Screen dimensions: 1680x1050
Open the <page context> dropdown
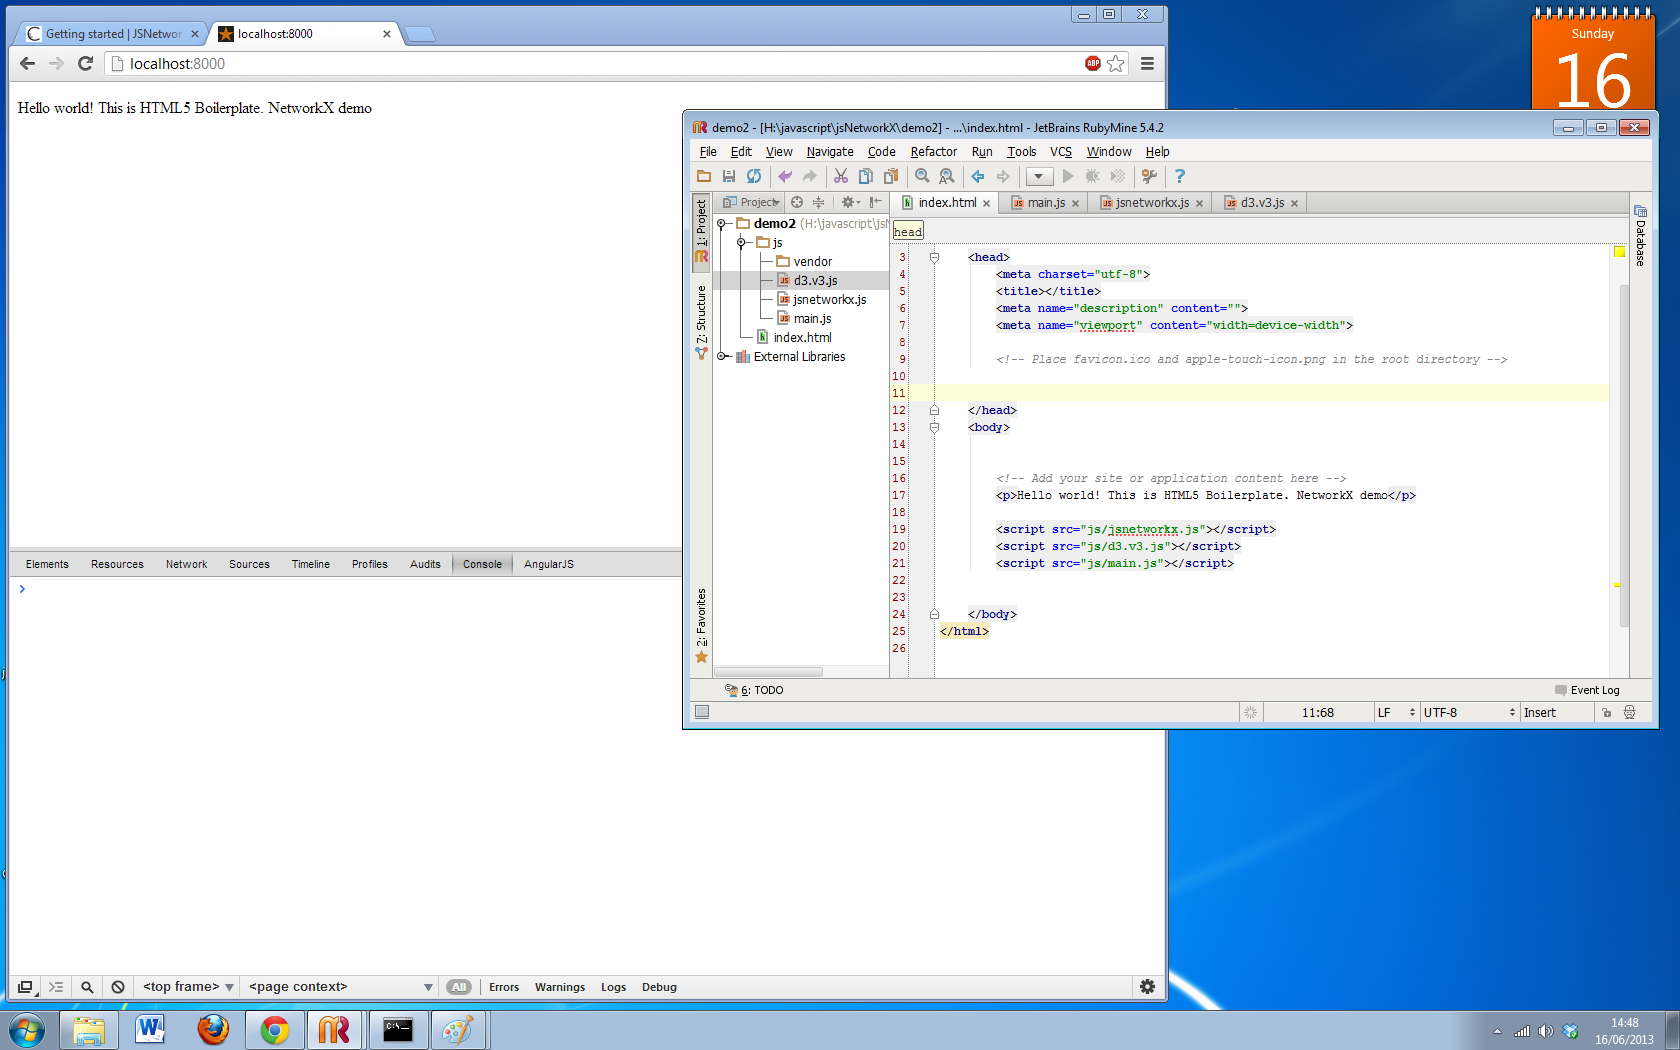pyautogui.click(x=340, y=987)
